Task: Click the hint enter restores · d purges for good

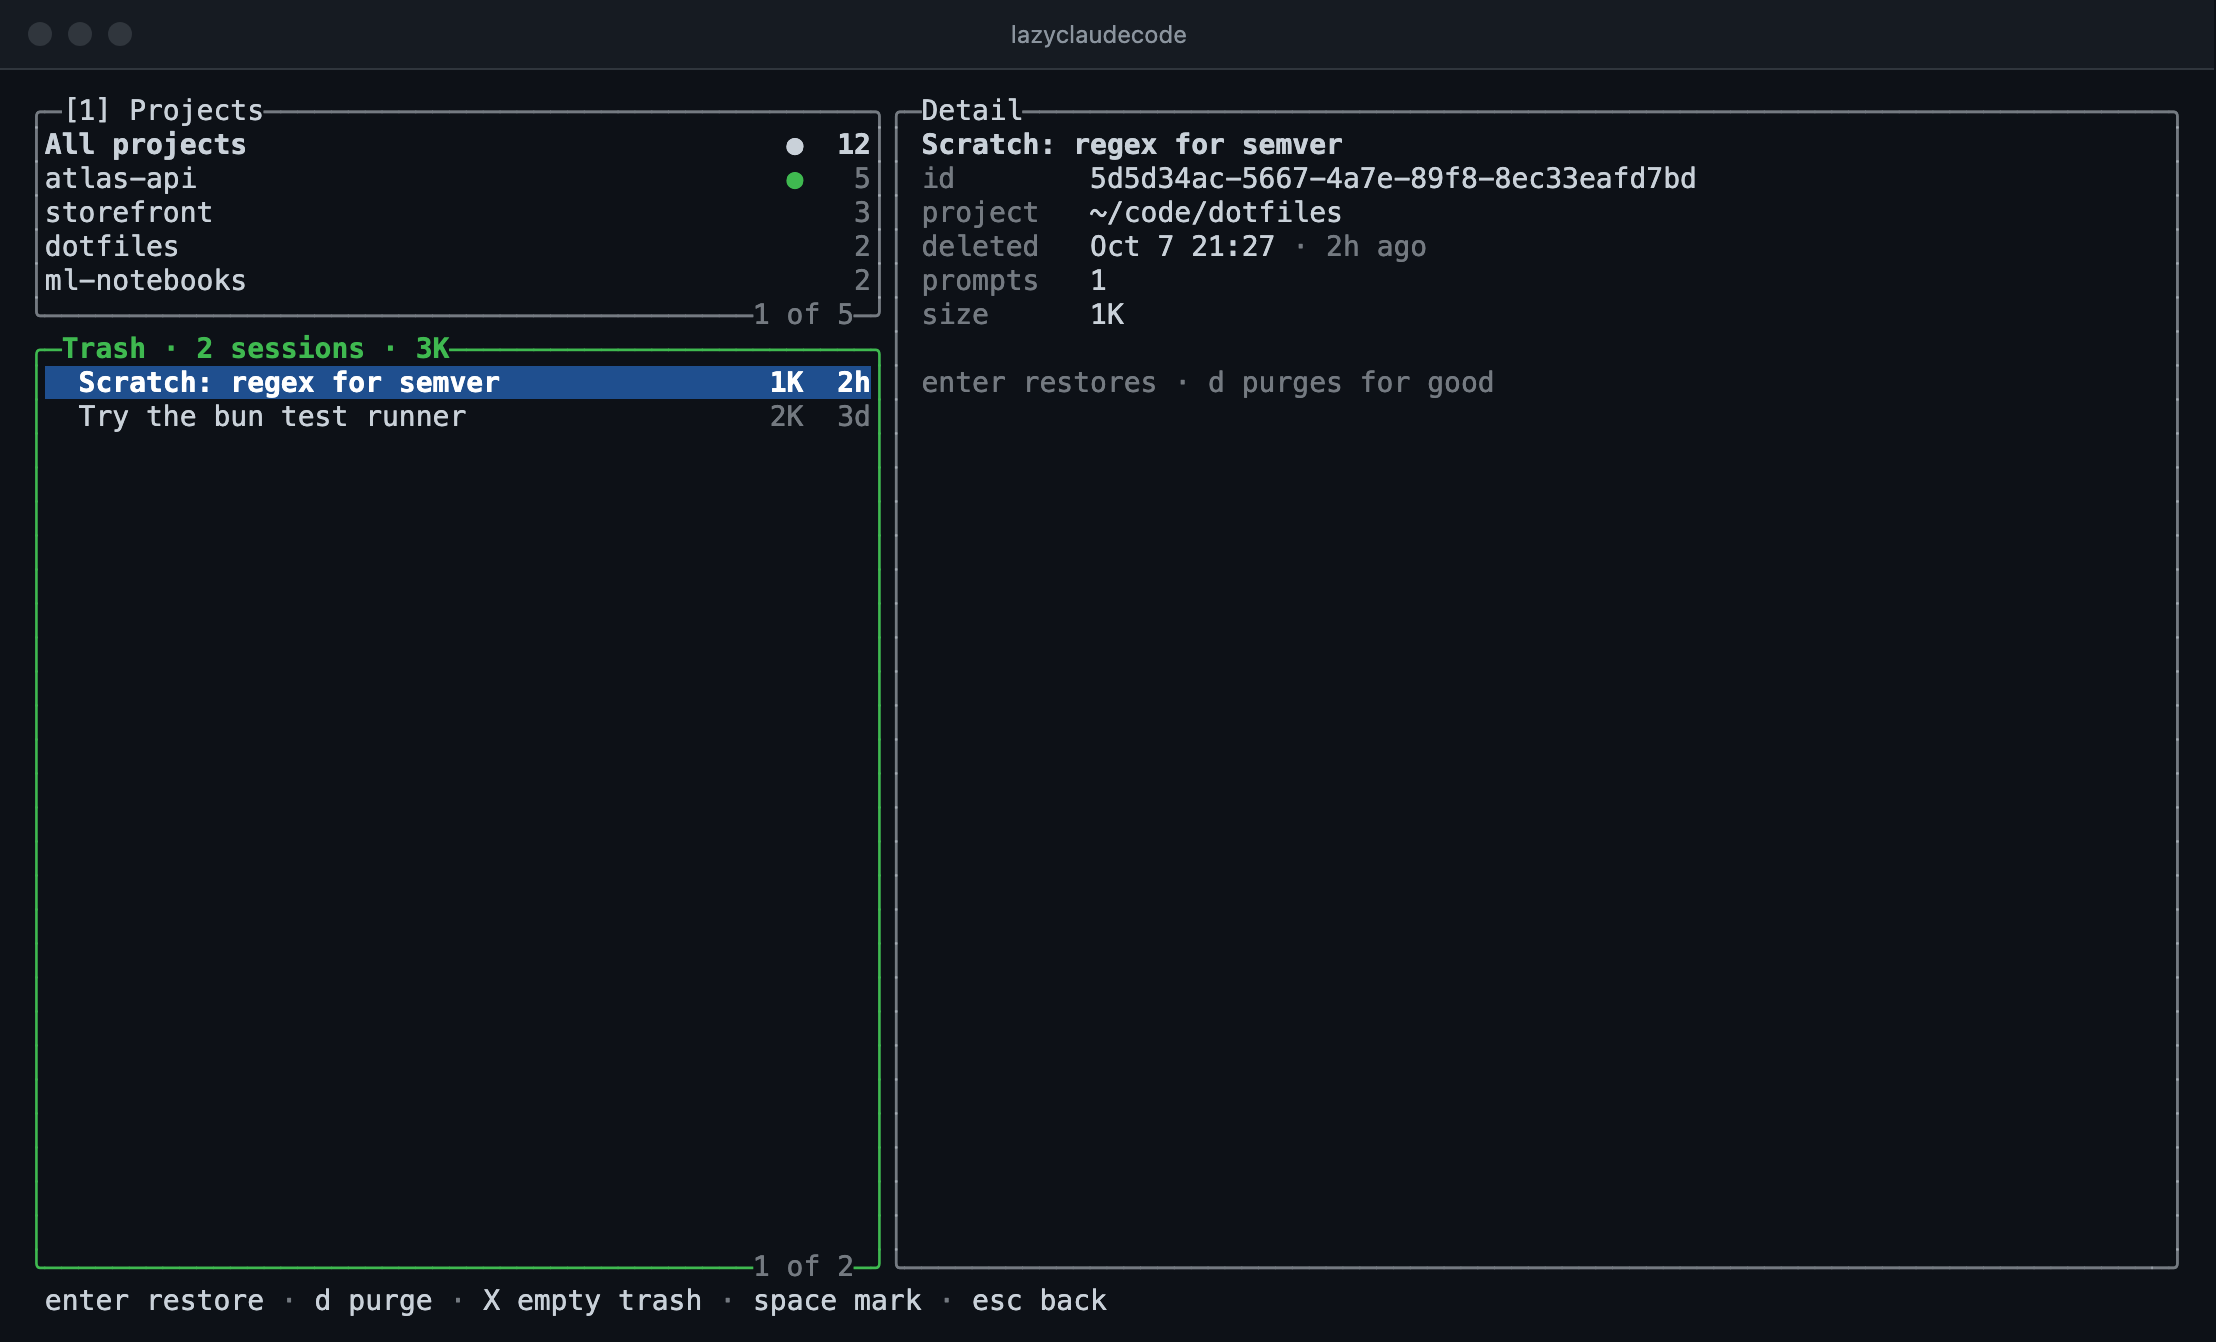Action: [1207, 383]
